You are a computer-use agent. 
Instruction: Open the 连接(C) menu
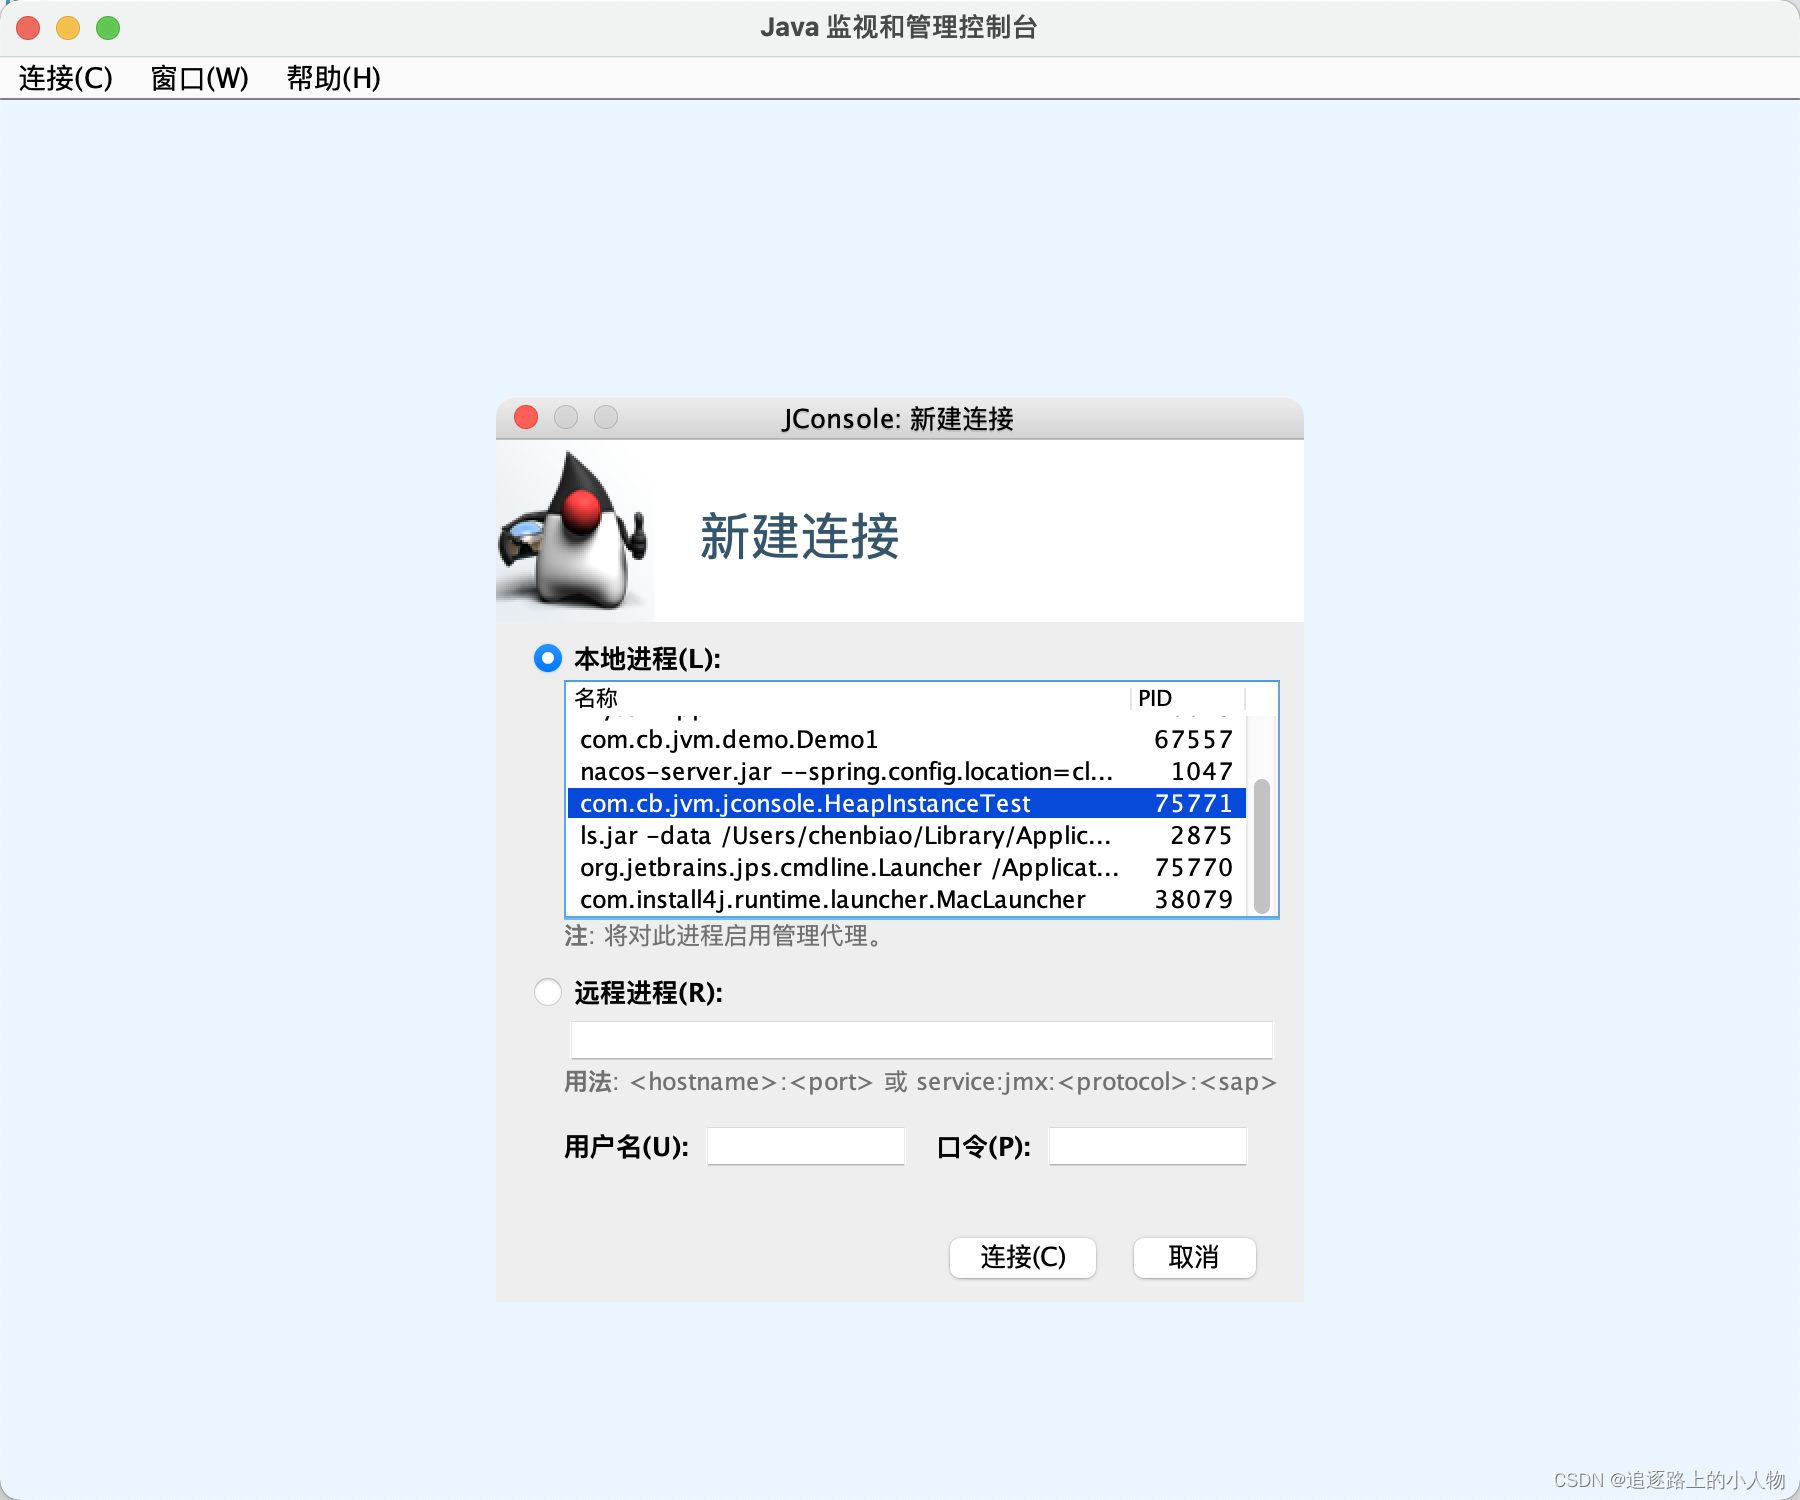[x=64, y=79]
